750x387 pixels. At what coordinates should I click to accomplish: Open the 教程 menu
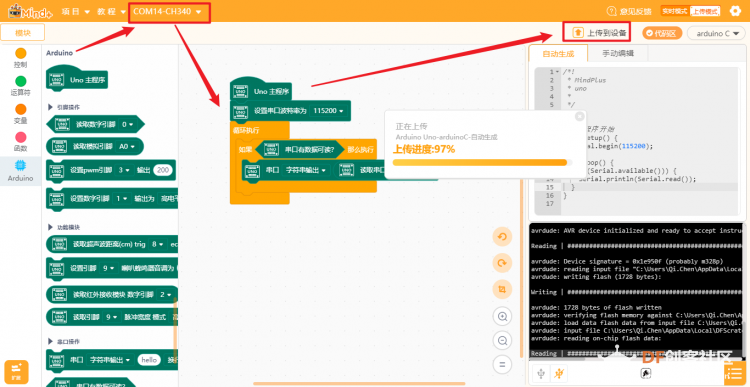111,11
